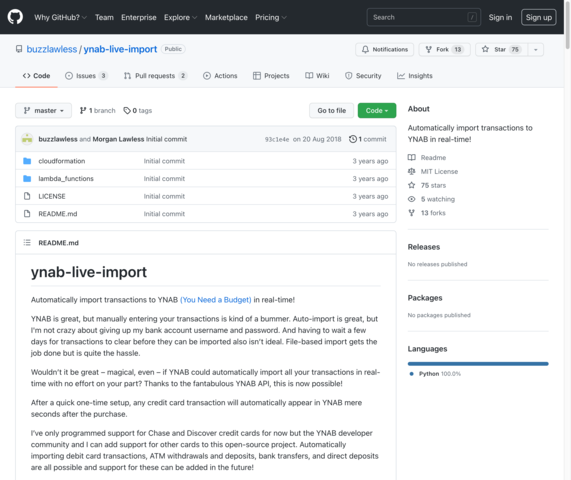
Task: Click the Sign up button
Action: pos(539,17)
